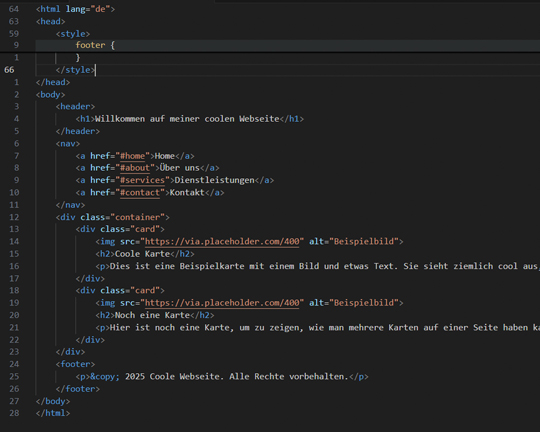Screen dimensions: 540x432
Task: Click the div class="container" line
Action: [113, 217]
